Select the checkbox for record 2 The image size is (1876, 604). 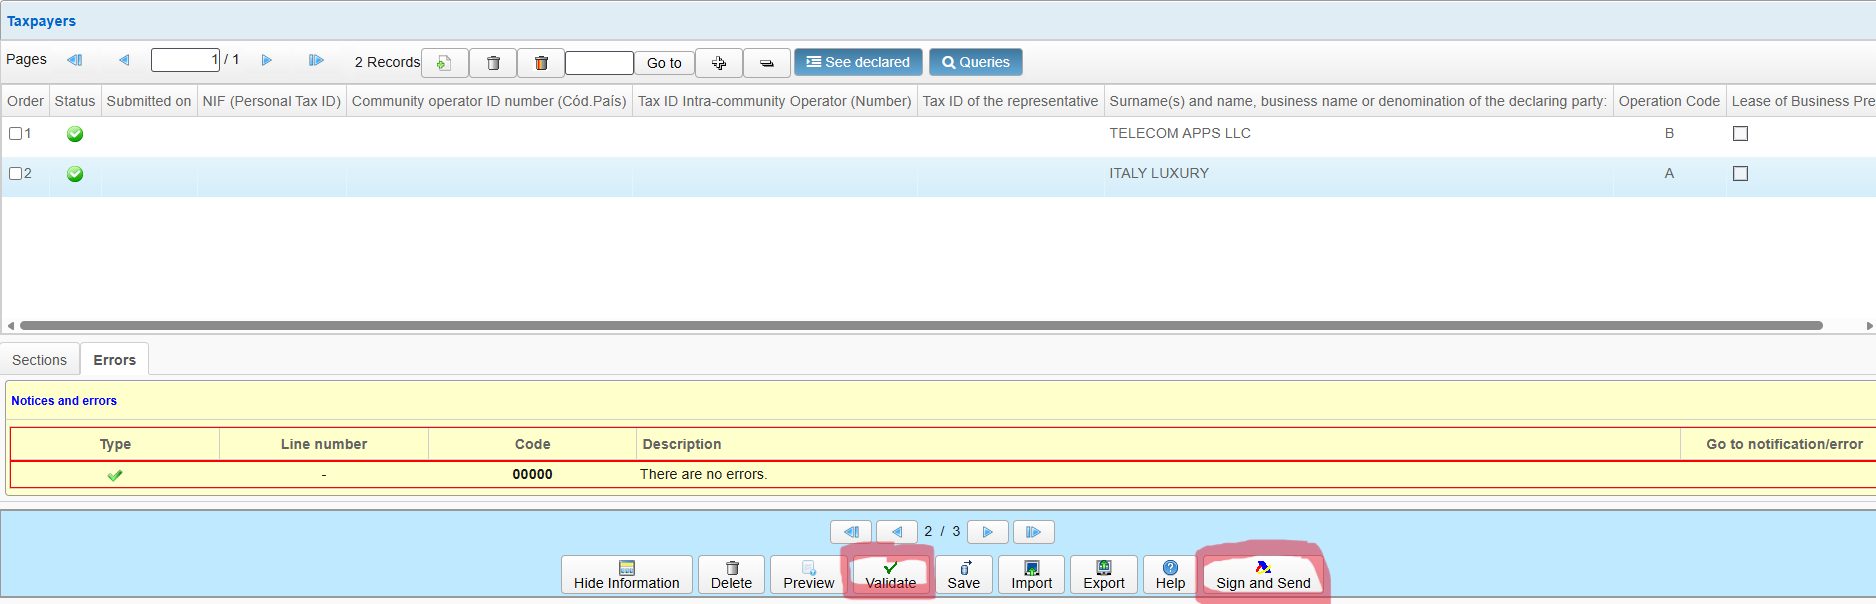point(16,173)
